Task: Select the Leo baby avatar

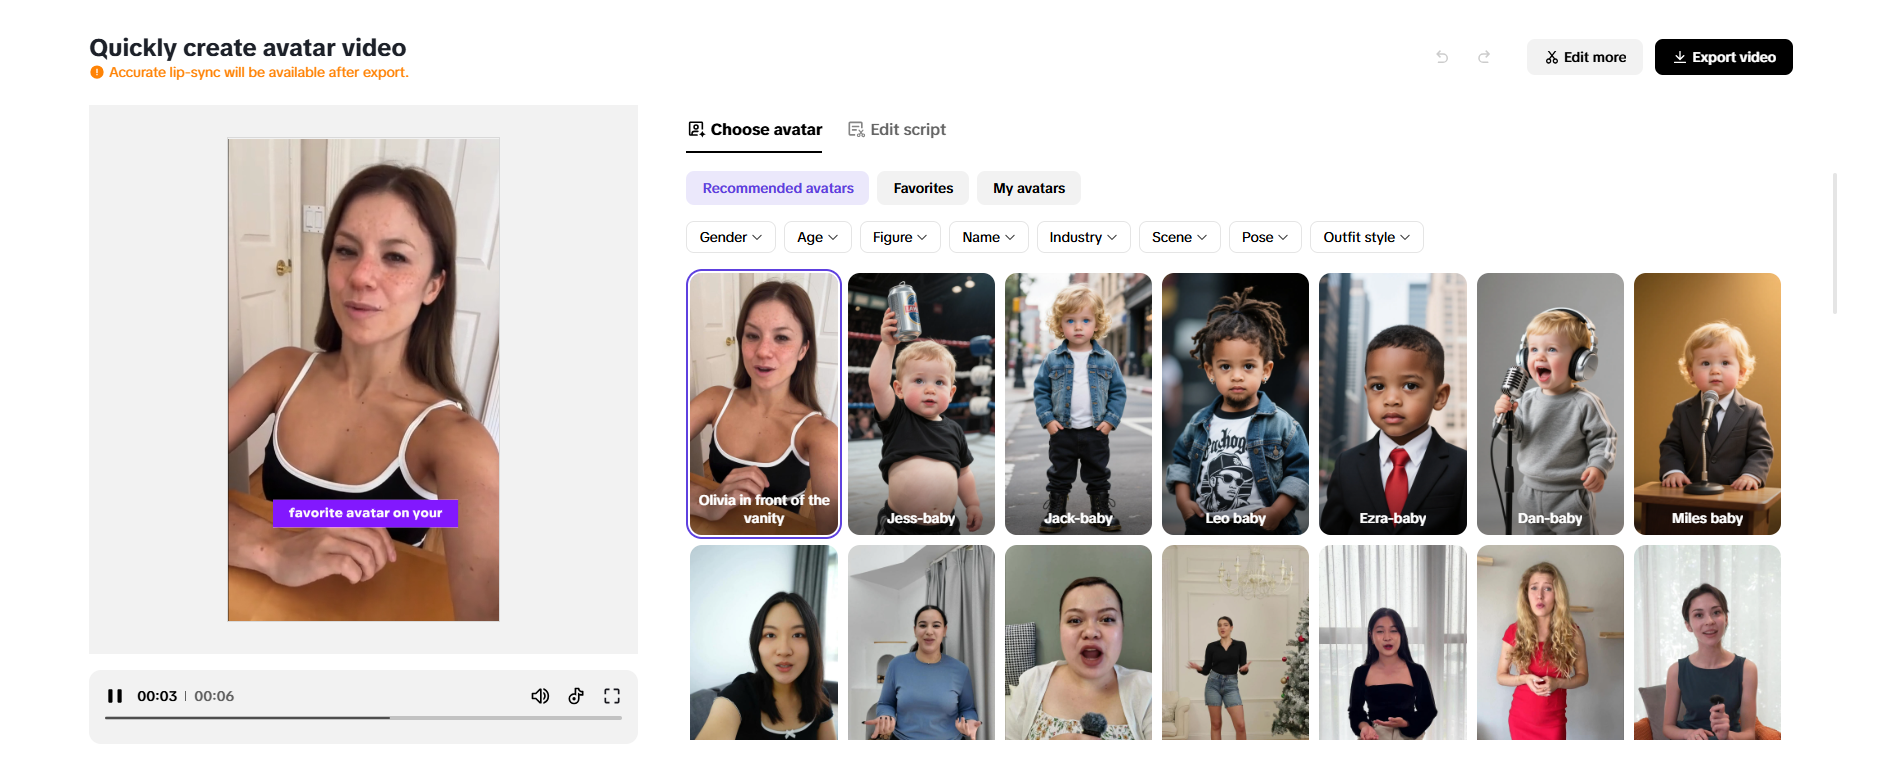Action: point(1235,404)
